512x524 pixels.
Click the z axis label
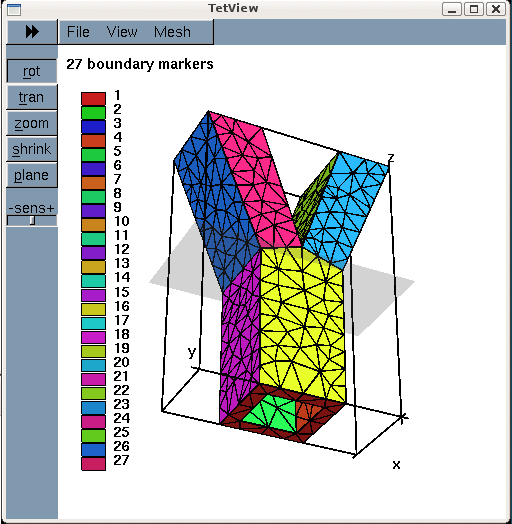click(391, 157)
